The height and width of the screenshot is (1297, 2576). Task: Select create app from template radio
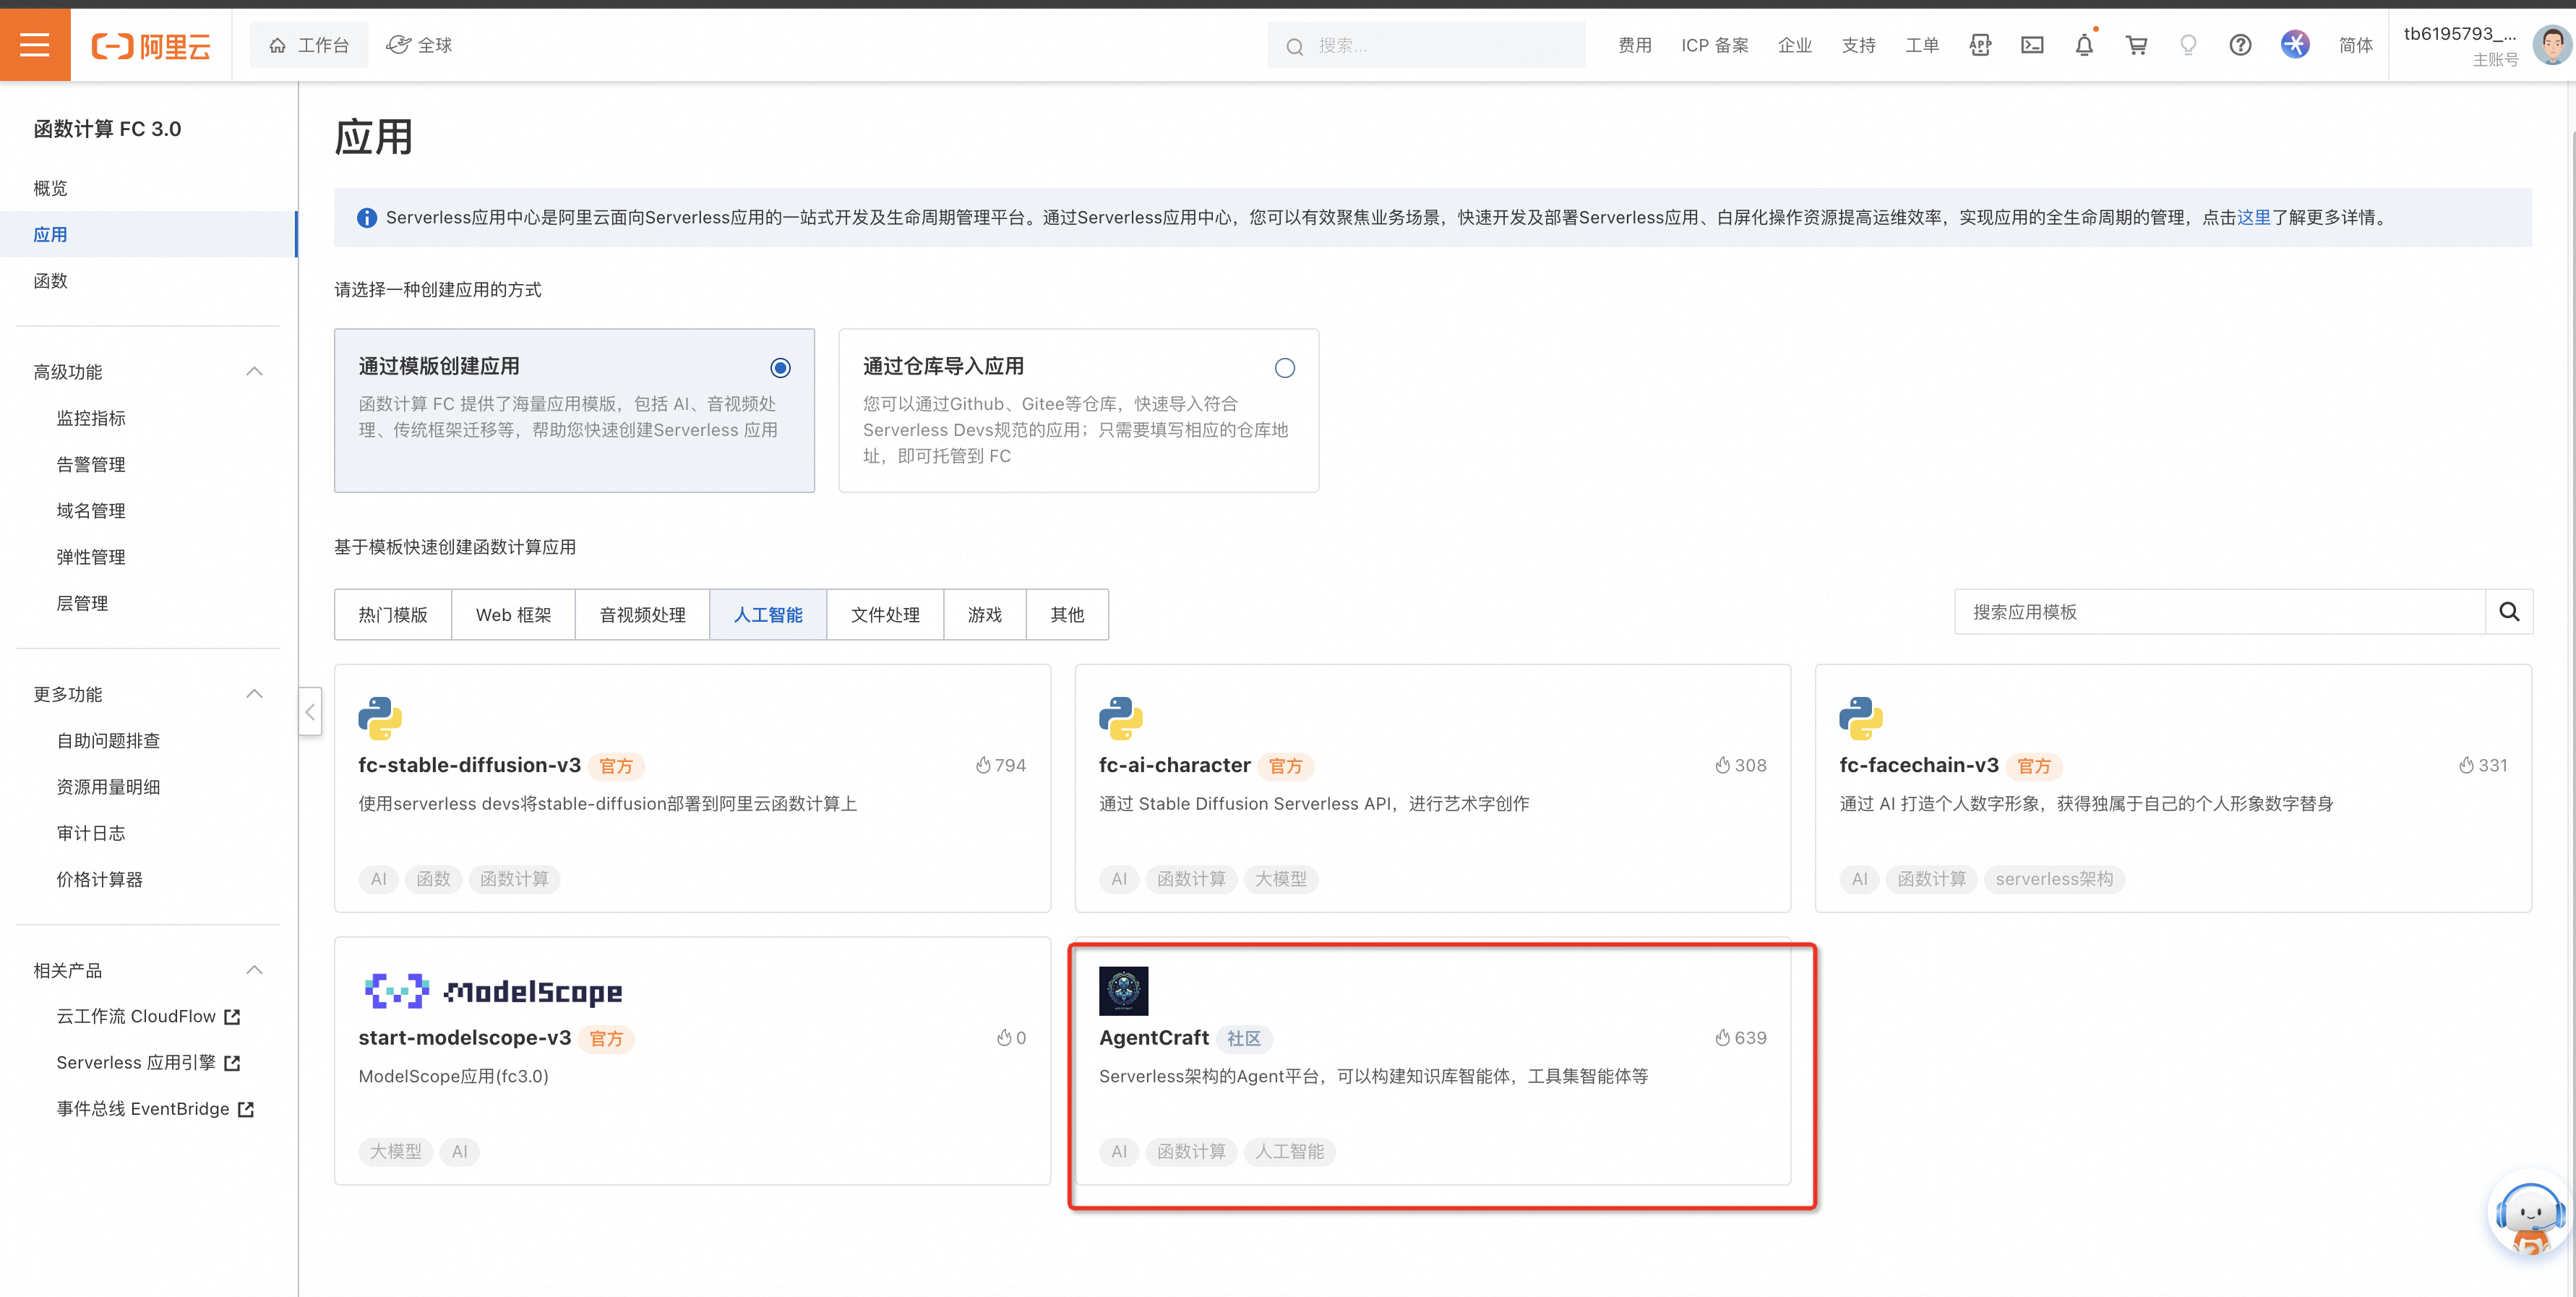pyautogui.click(x=780, y=368)
